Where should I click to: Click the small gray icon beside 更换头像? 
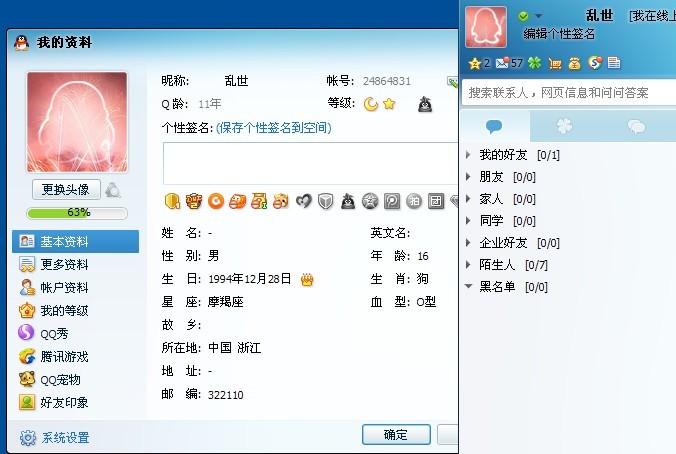click(113, 190)
